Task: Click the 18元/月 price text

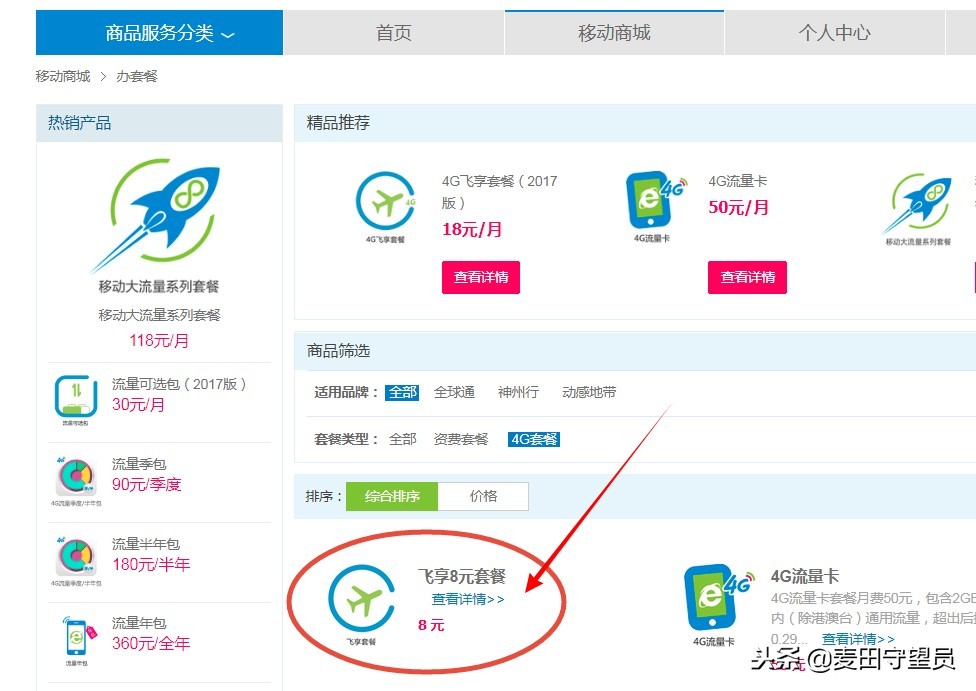Action: (472, 229)
